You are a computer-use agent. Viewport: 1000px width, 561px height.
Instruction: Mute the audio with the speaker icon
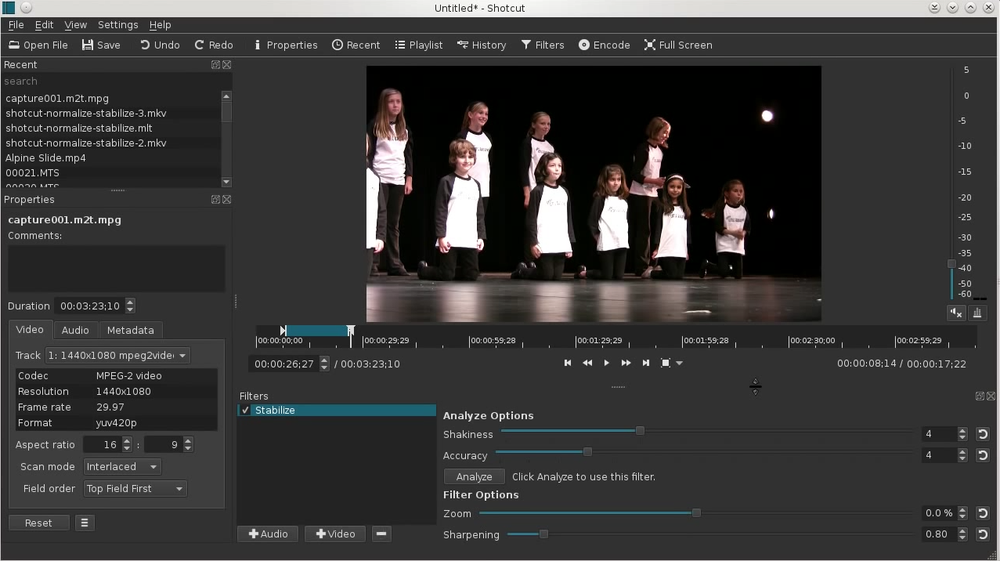(x=955, y=312)
